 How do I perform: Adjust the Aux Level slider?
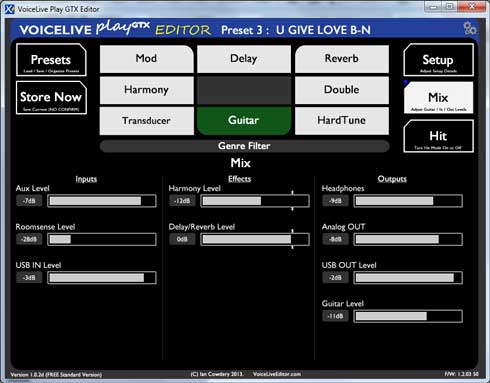(102, 201)
